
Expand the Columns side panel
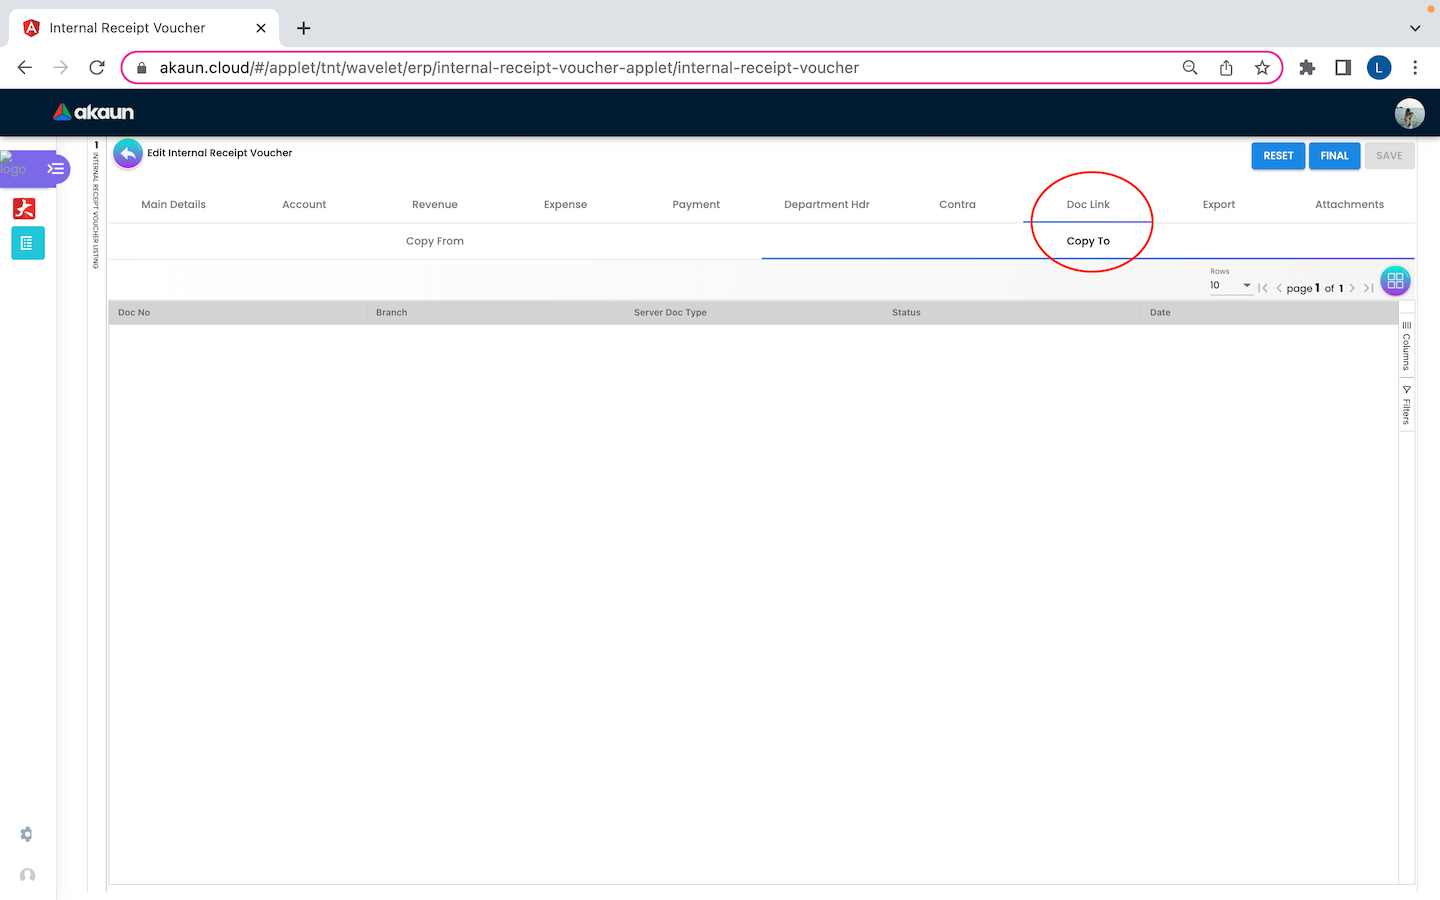(x=1406, y=346)
